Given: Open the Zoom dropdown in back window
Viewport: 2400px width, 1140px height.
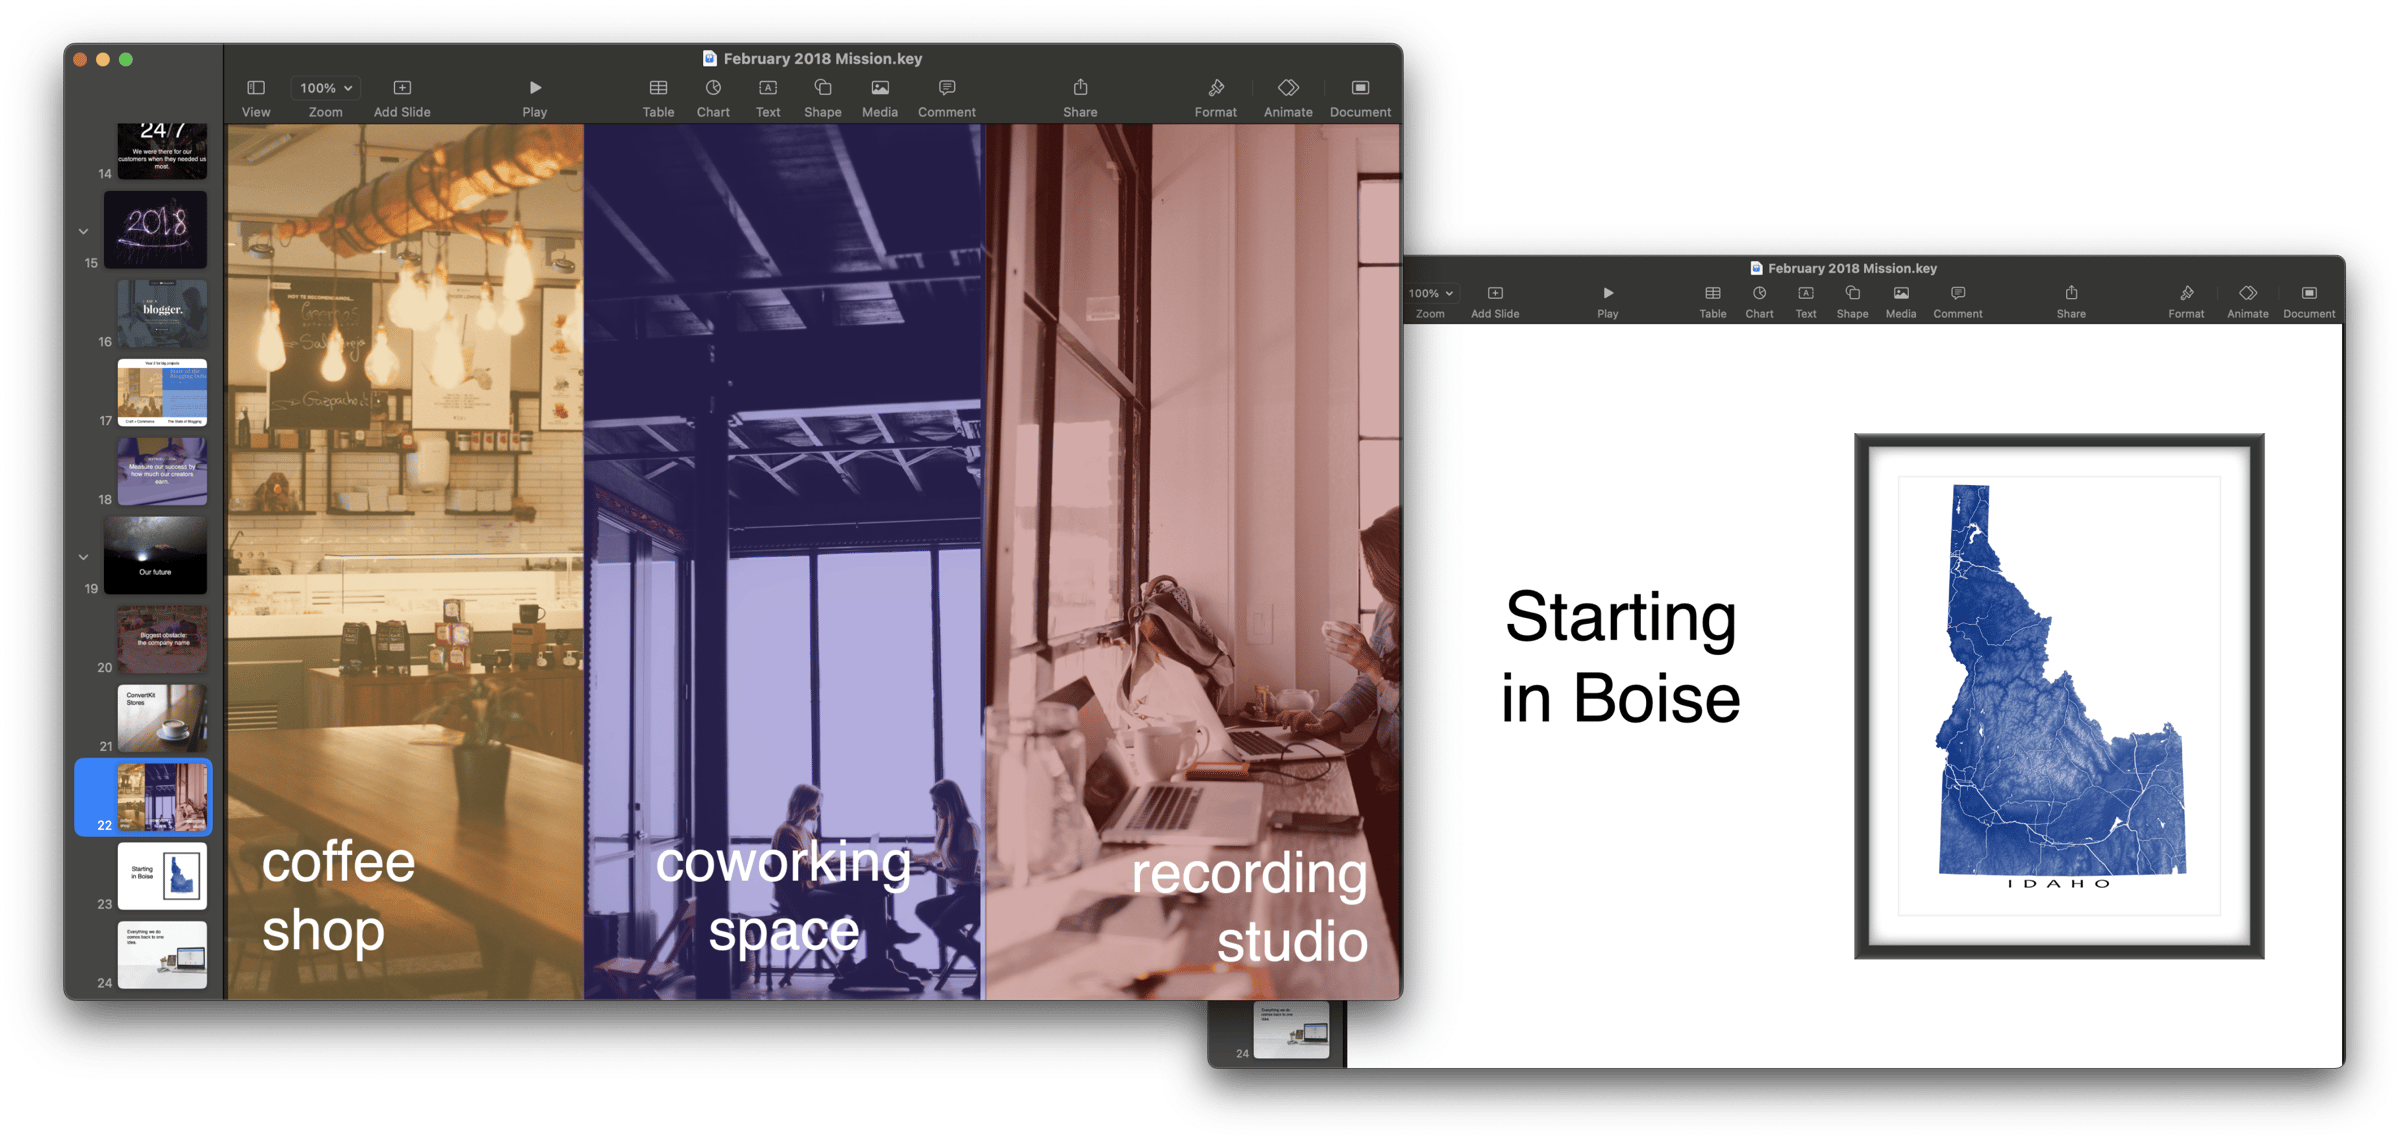Looking at the screenshot, I should pos(1431,293).
